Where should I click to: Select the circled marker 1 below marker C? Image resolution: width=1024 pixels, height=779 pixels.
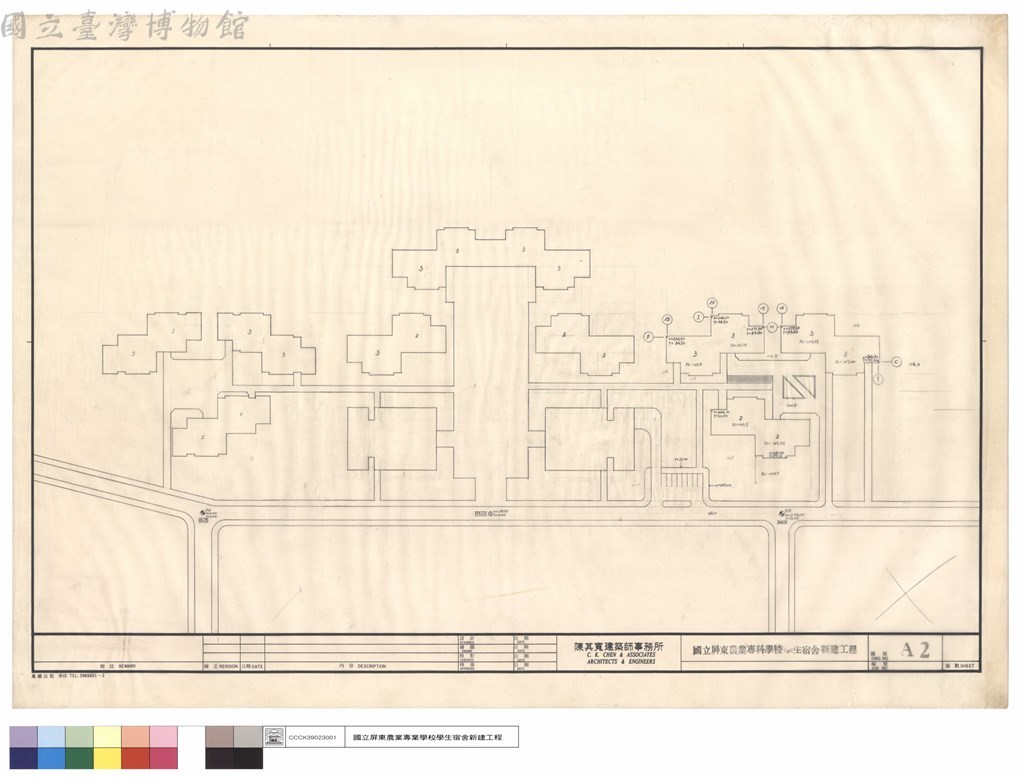pos(878,379)
